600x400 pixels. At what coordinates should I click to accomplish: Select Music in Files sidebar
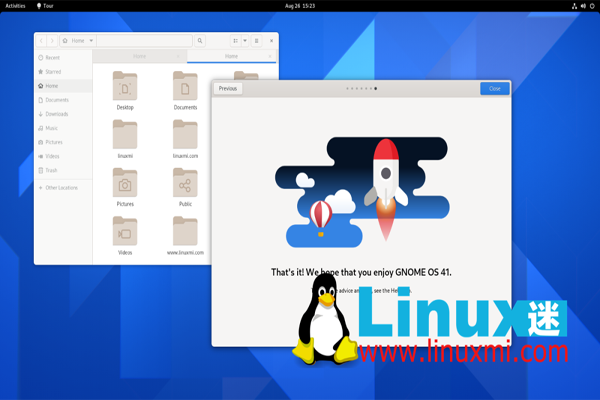tap(64, 128)
